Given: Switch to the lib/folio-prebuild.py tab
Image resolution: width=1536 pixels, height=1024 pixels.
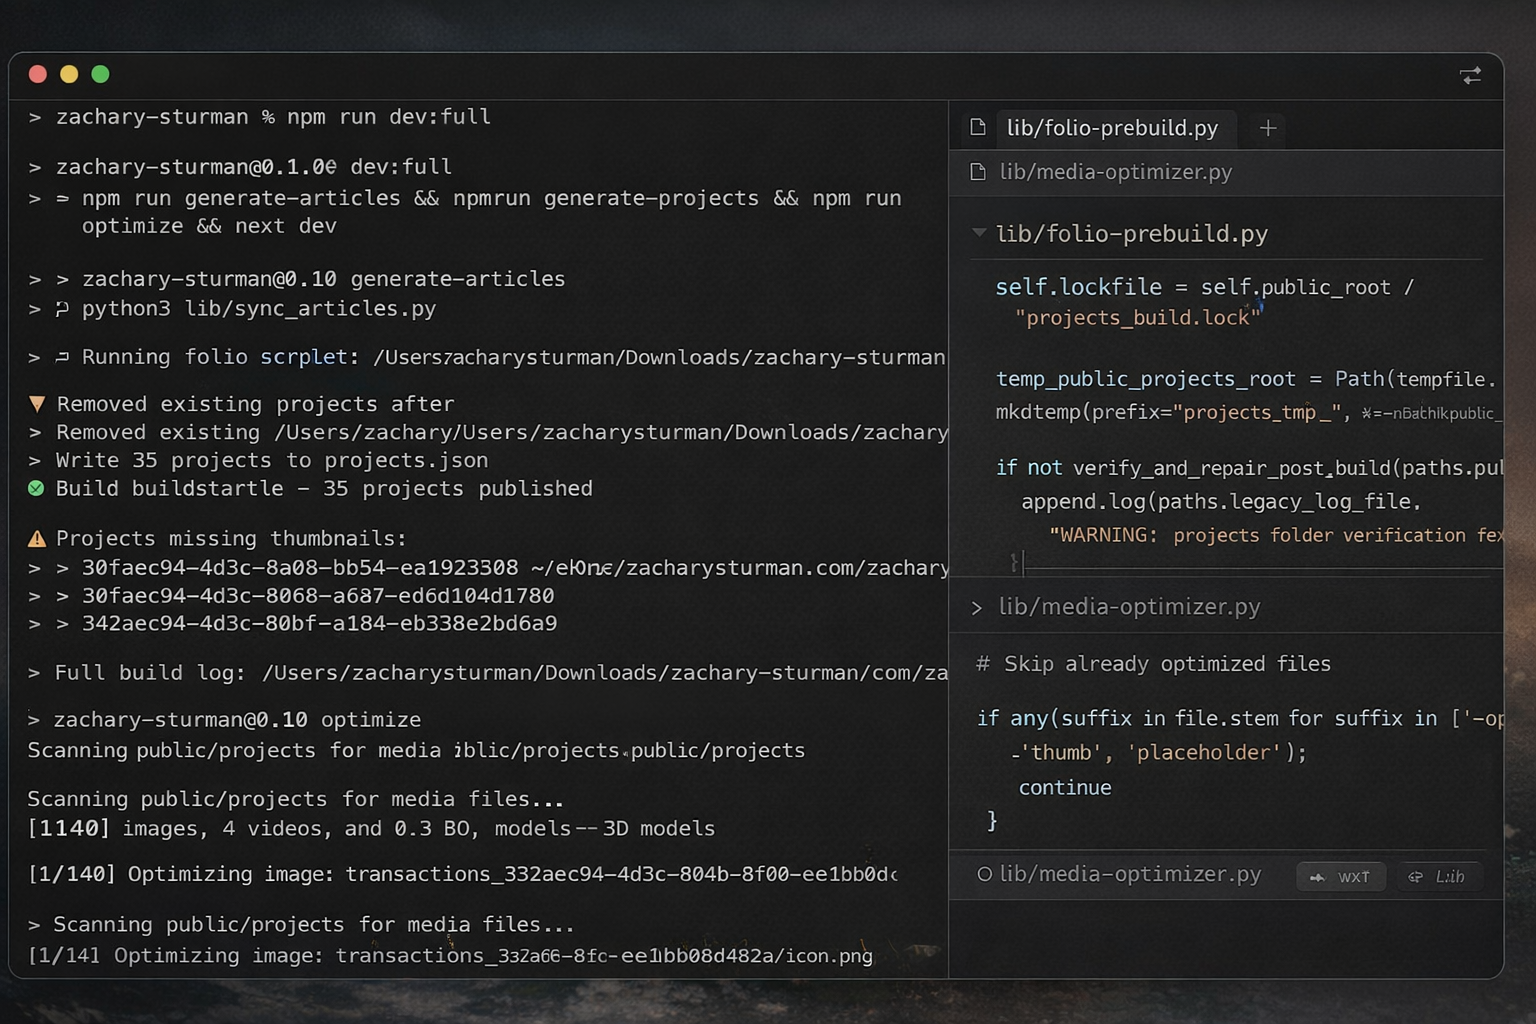Looking at the screenshot, I should pyautogui.click(x=1111, y=128).
